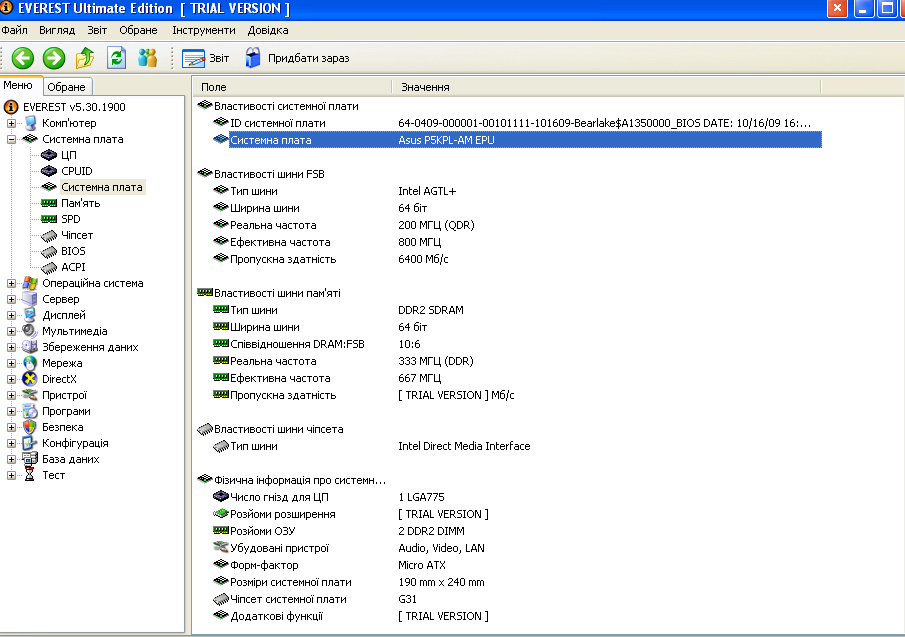Select Intel Direct Media Interface value
The height and width of the screenshot is (637, 905).
pos(464,446)
